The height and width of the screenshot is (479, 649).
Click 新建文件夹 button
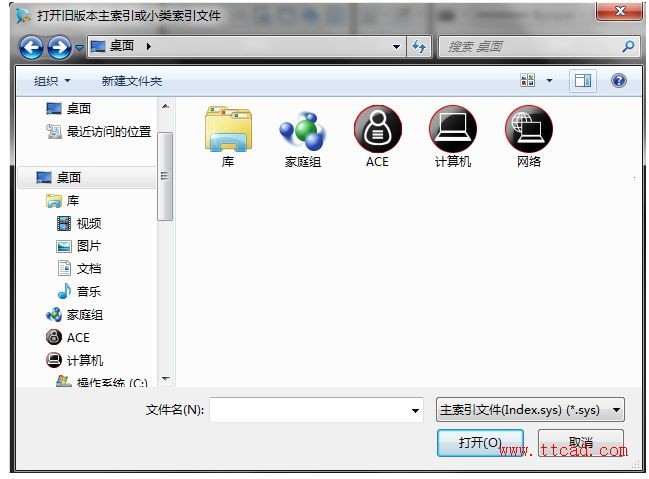click(132, 81)
